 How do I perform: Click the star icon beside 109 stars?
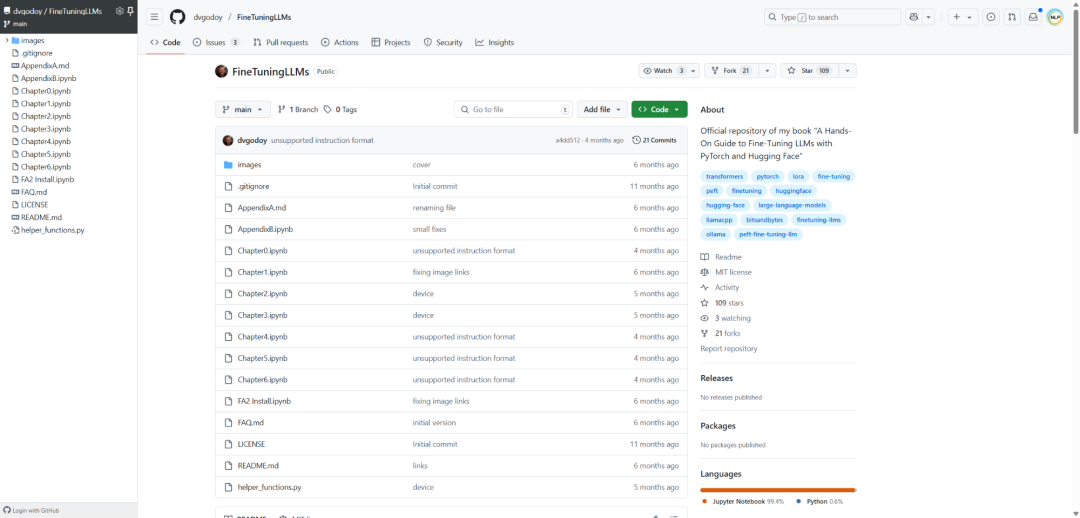click(705, 303)
